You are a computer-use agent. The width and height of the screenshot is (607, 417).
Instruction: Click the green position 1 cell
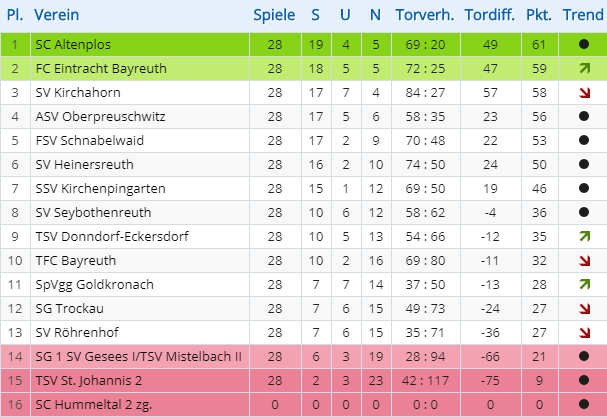(15, 45)
